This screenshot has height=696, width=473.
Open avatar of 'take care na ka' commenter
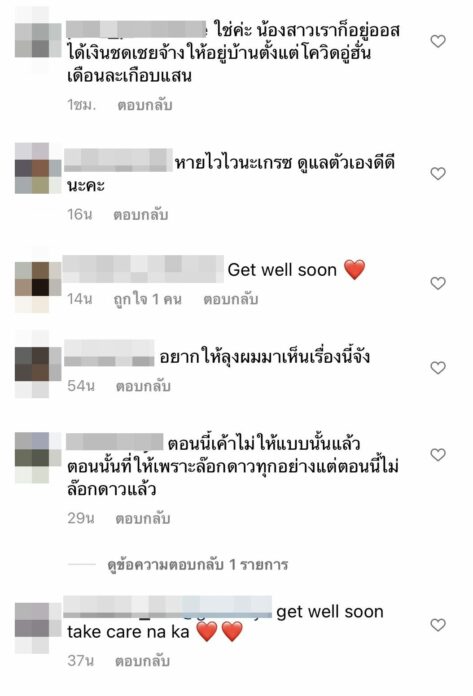click(x=38, y=620)
